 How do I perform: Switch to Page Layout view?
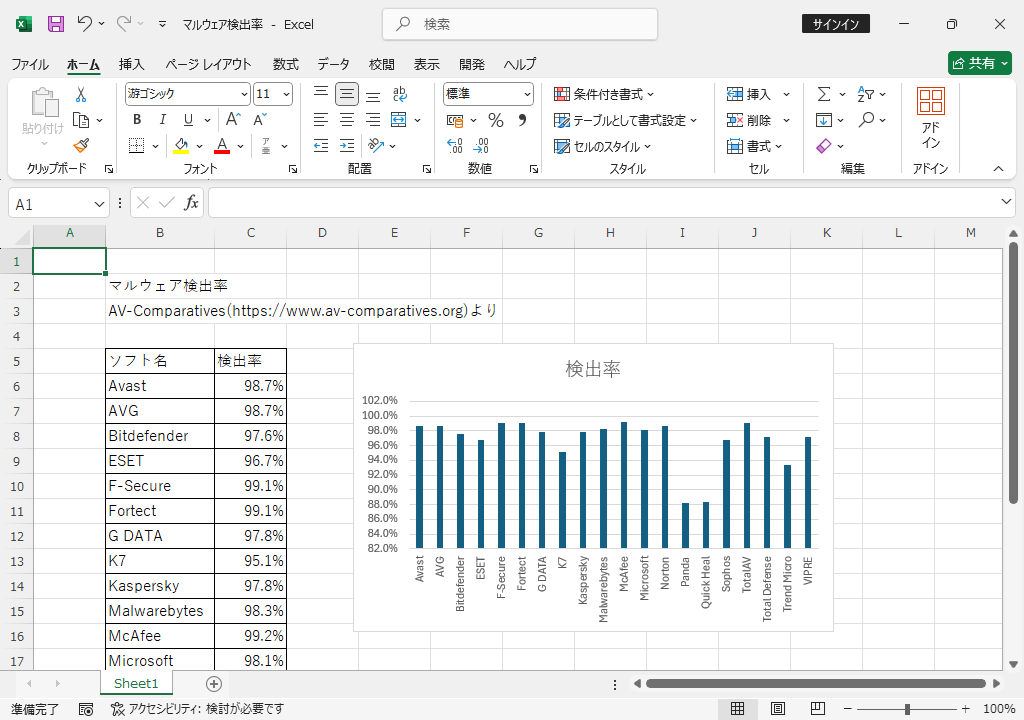click(x=777, y=709)
